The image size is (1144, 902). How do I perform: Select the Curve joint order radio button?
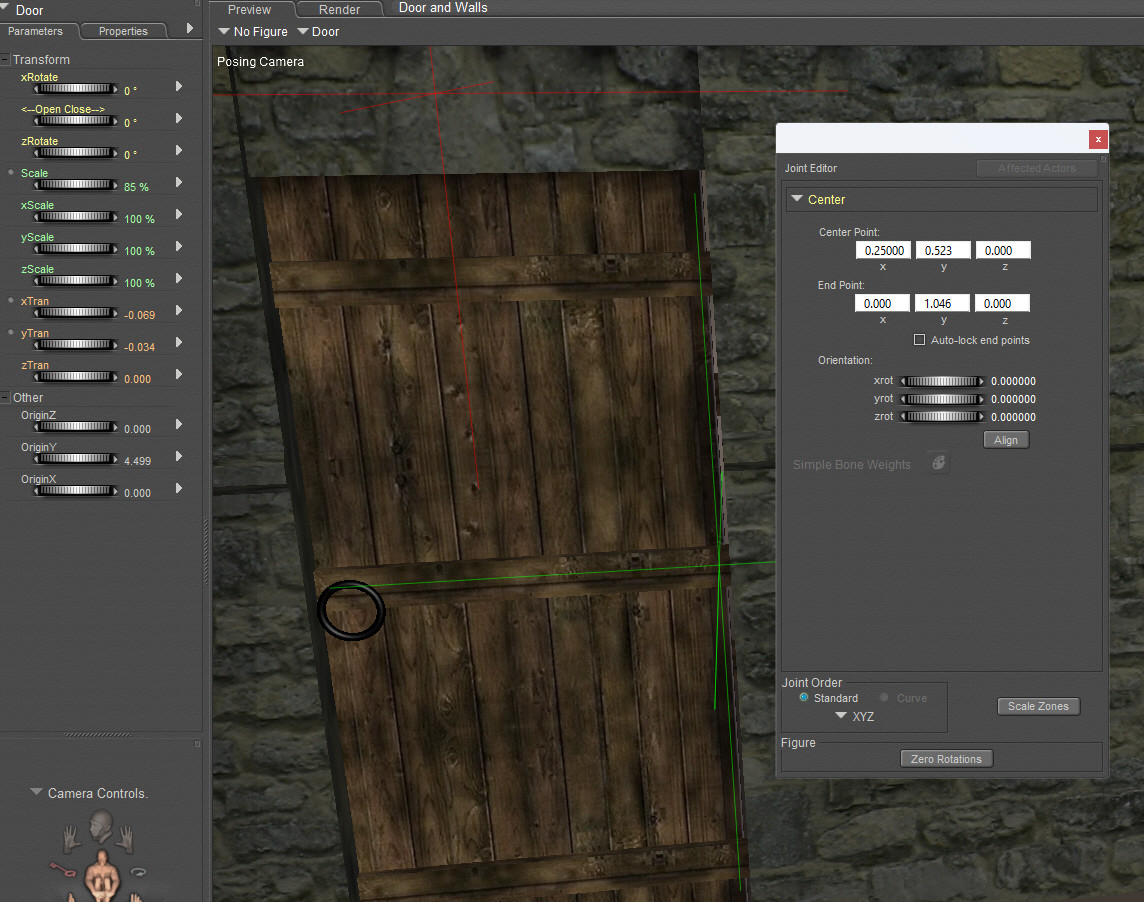click(x=884, y=698)
